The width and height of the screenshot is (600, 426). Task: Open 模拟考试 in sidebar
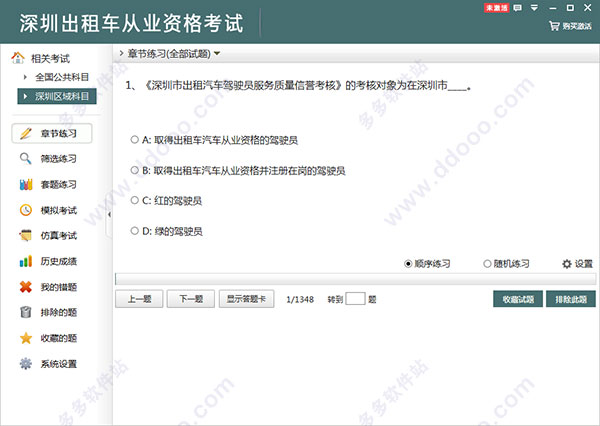(59, 210)
